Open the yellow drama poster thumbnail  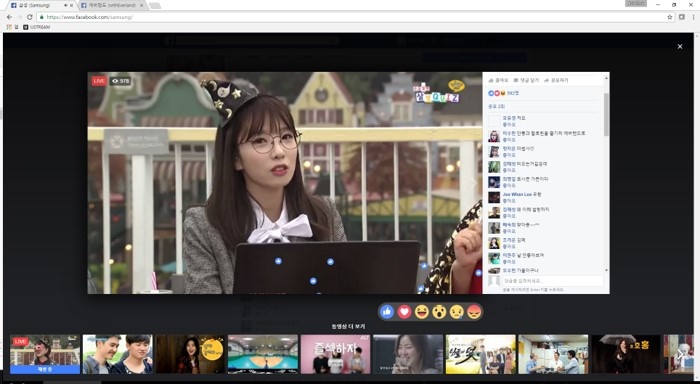tap(480, 354)
